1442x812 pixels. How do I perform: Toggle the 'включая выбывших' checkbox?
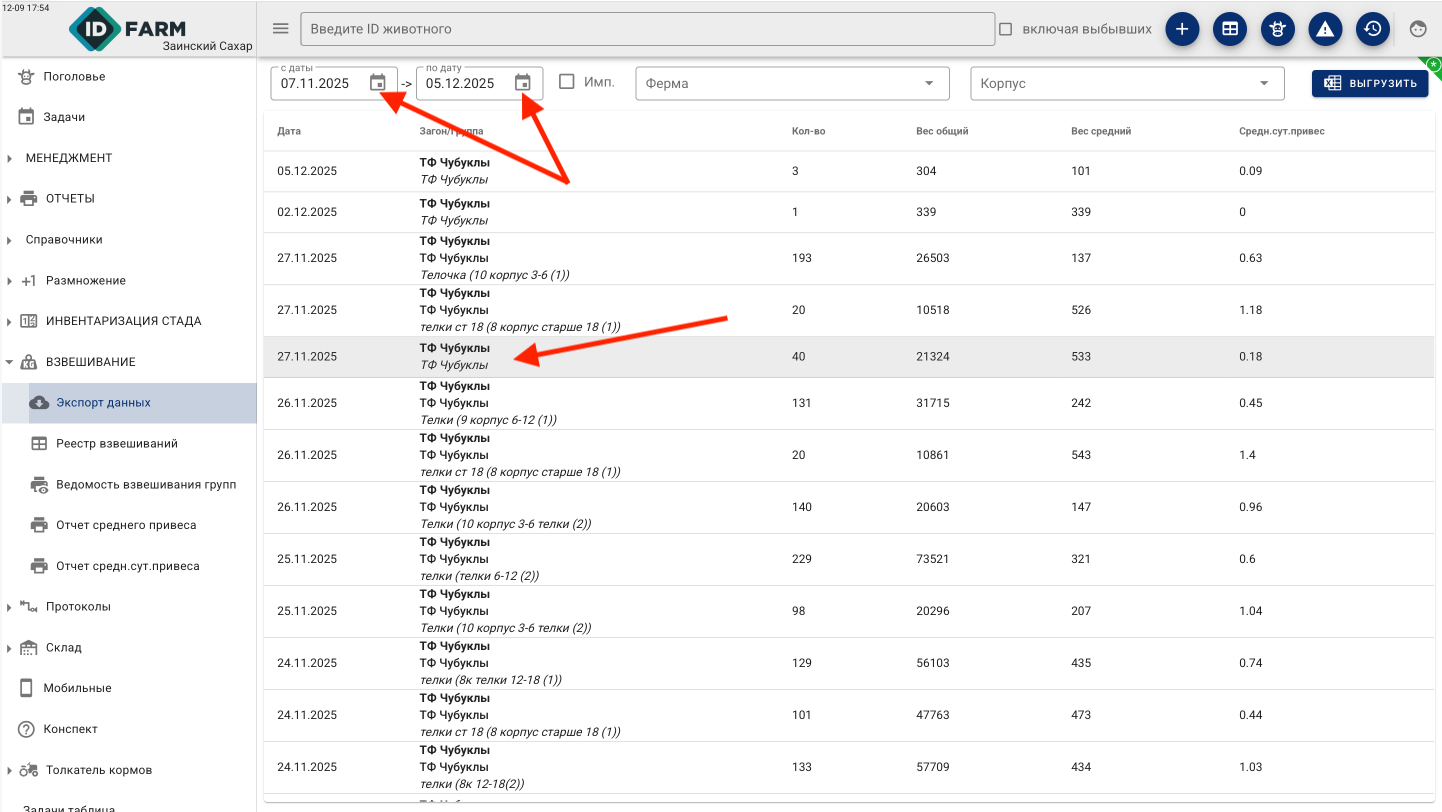point(1006,29)
